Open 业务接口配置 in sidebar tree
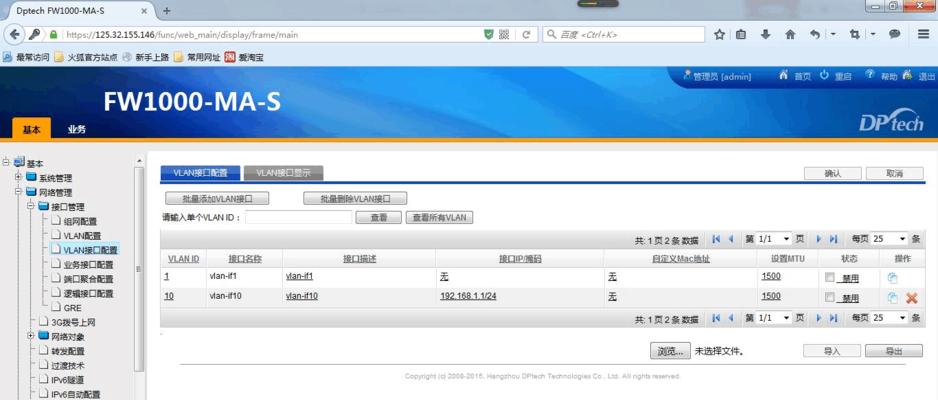The height and width of the screenshot is (400, 938). (88, 264)
